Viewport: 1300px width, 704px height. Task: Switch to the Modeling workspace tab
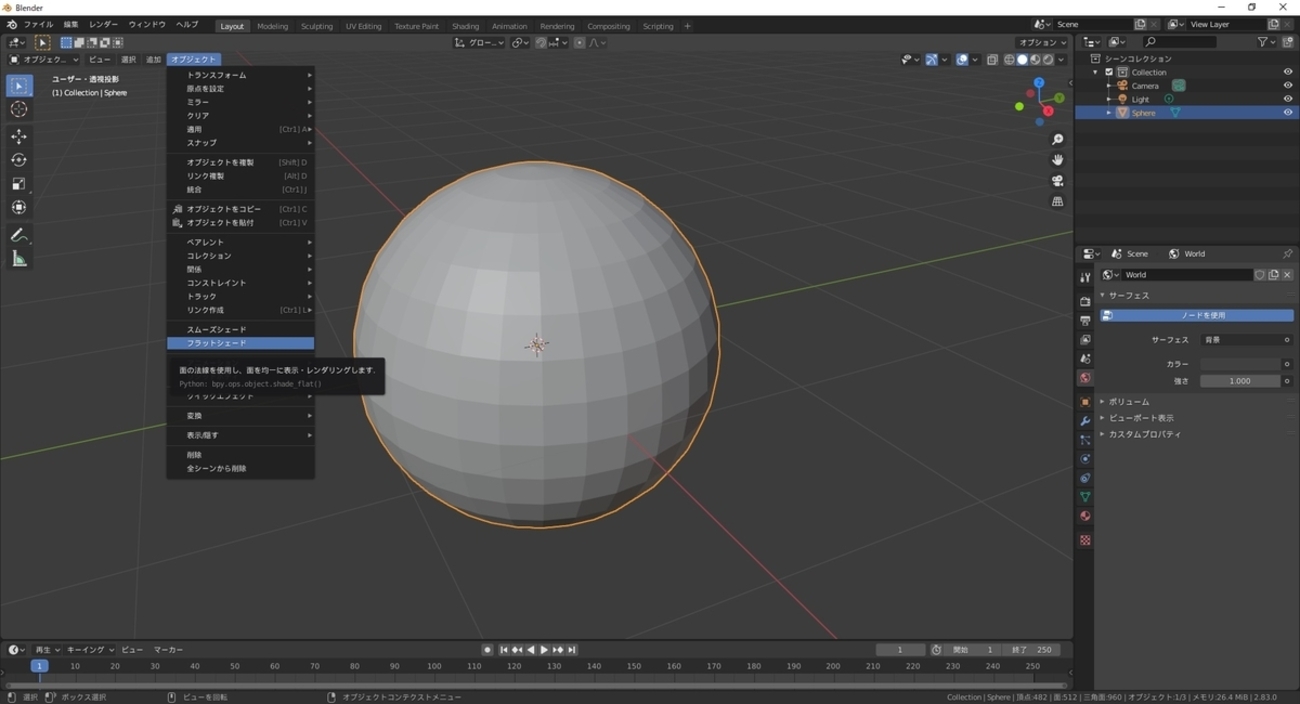pos(272,26)
